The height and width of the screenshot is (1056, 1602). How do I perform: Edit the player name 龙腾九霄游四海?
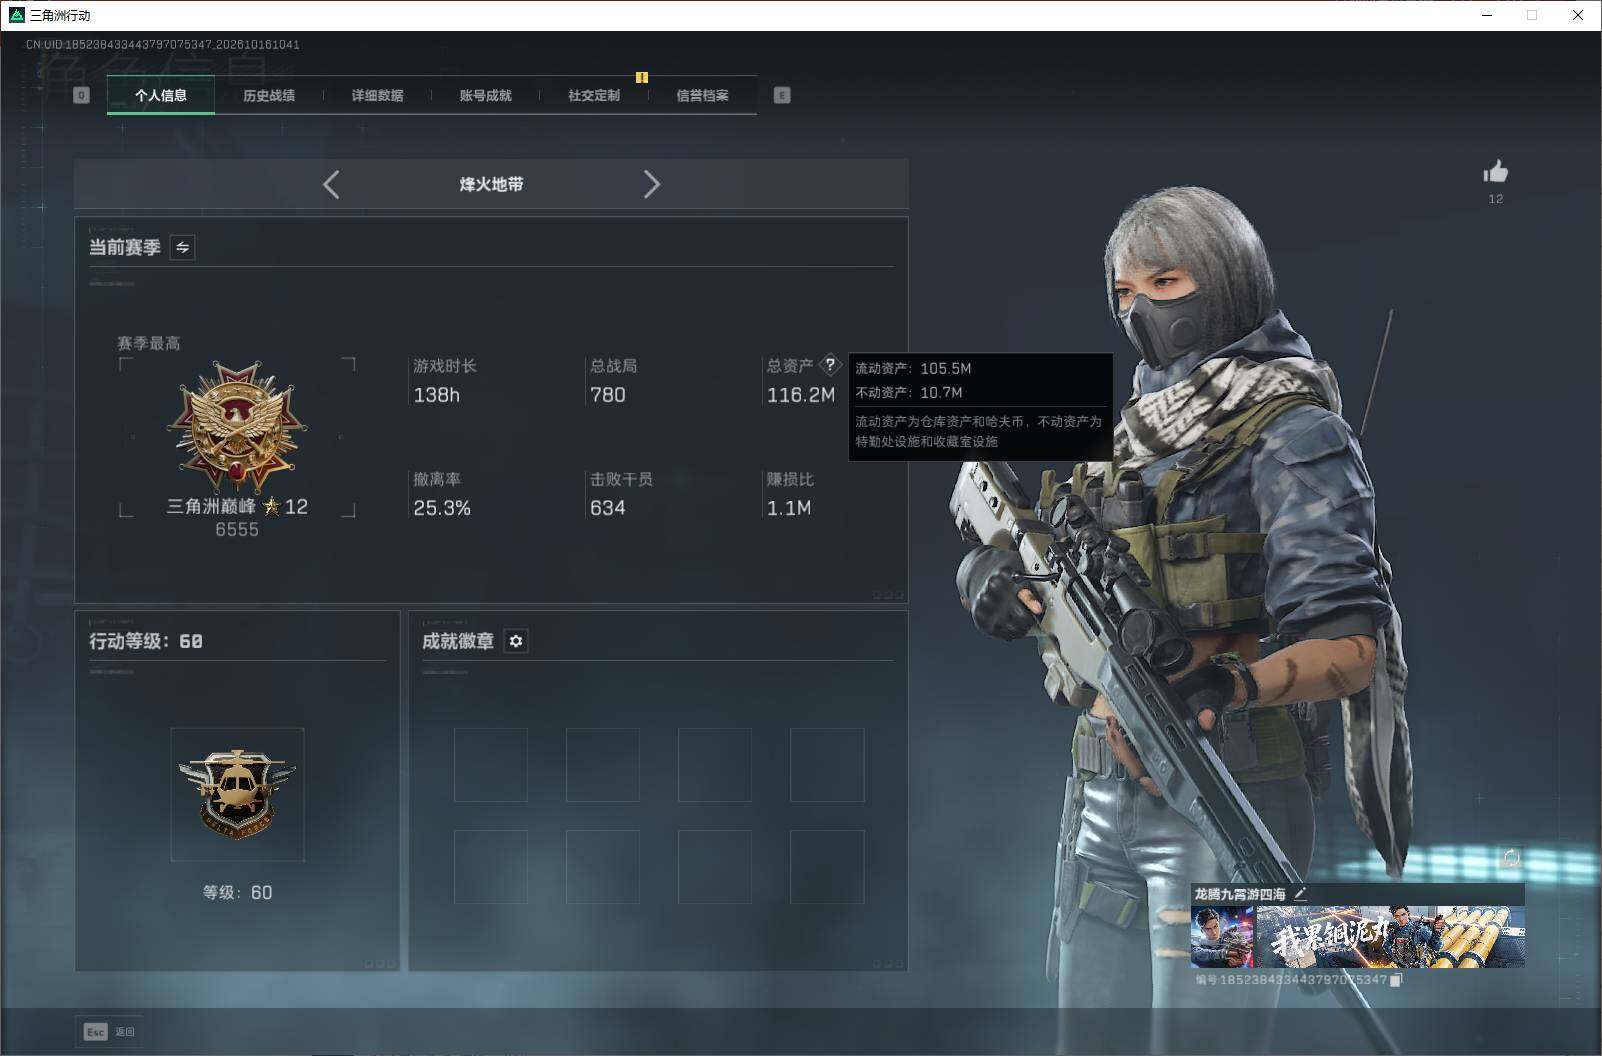point(1300,894)
